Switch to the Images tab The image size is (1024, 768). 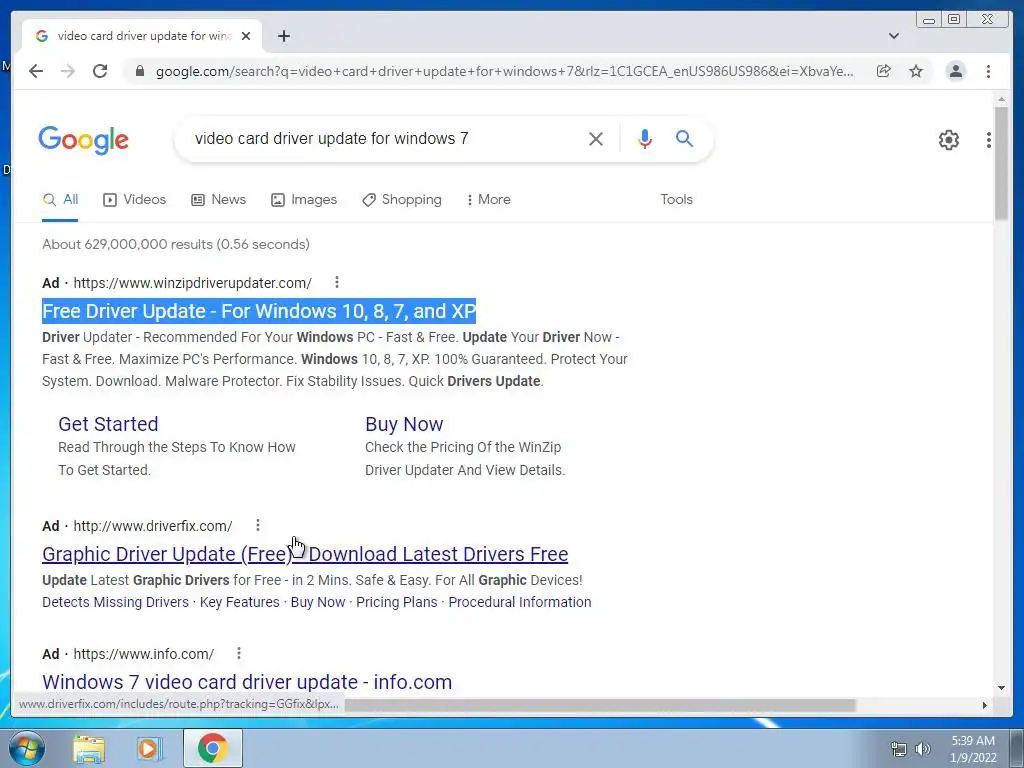click(x=304, y=200)
